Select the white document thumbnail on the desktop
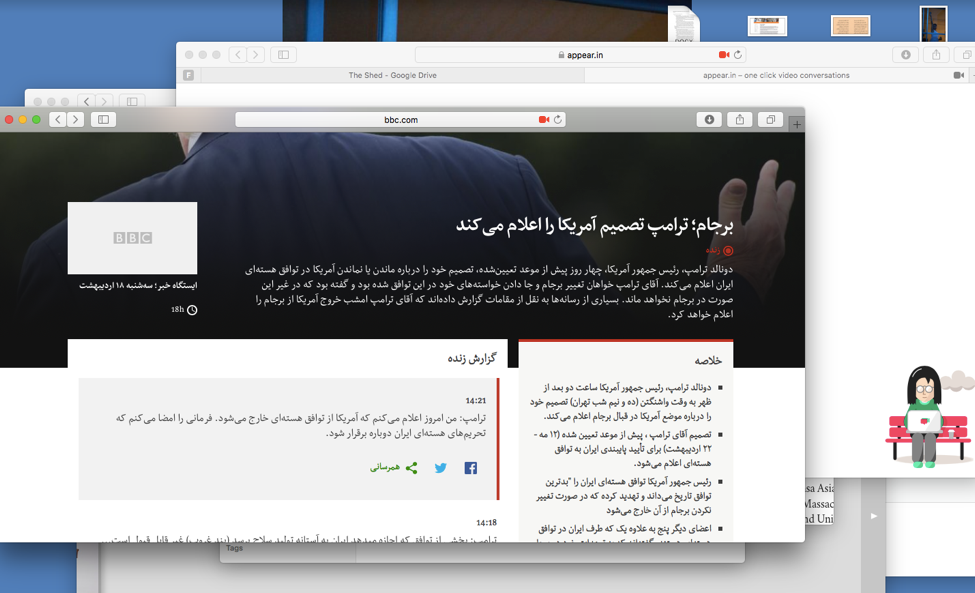This screenshot has height=593, width=975. (767, 26)
